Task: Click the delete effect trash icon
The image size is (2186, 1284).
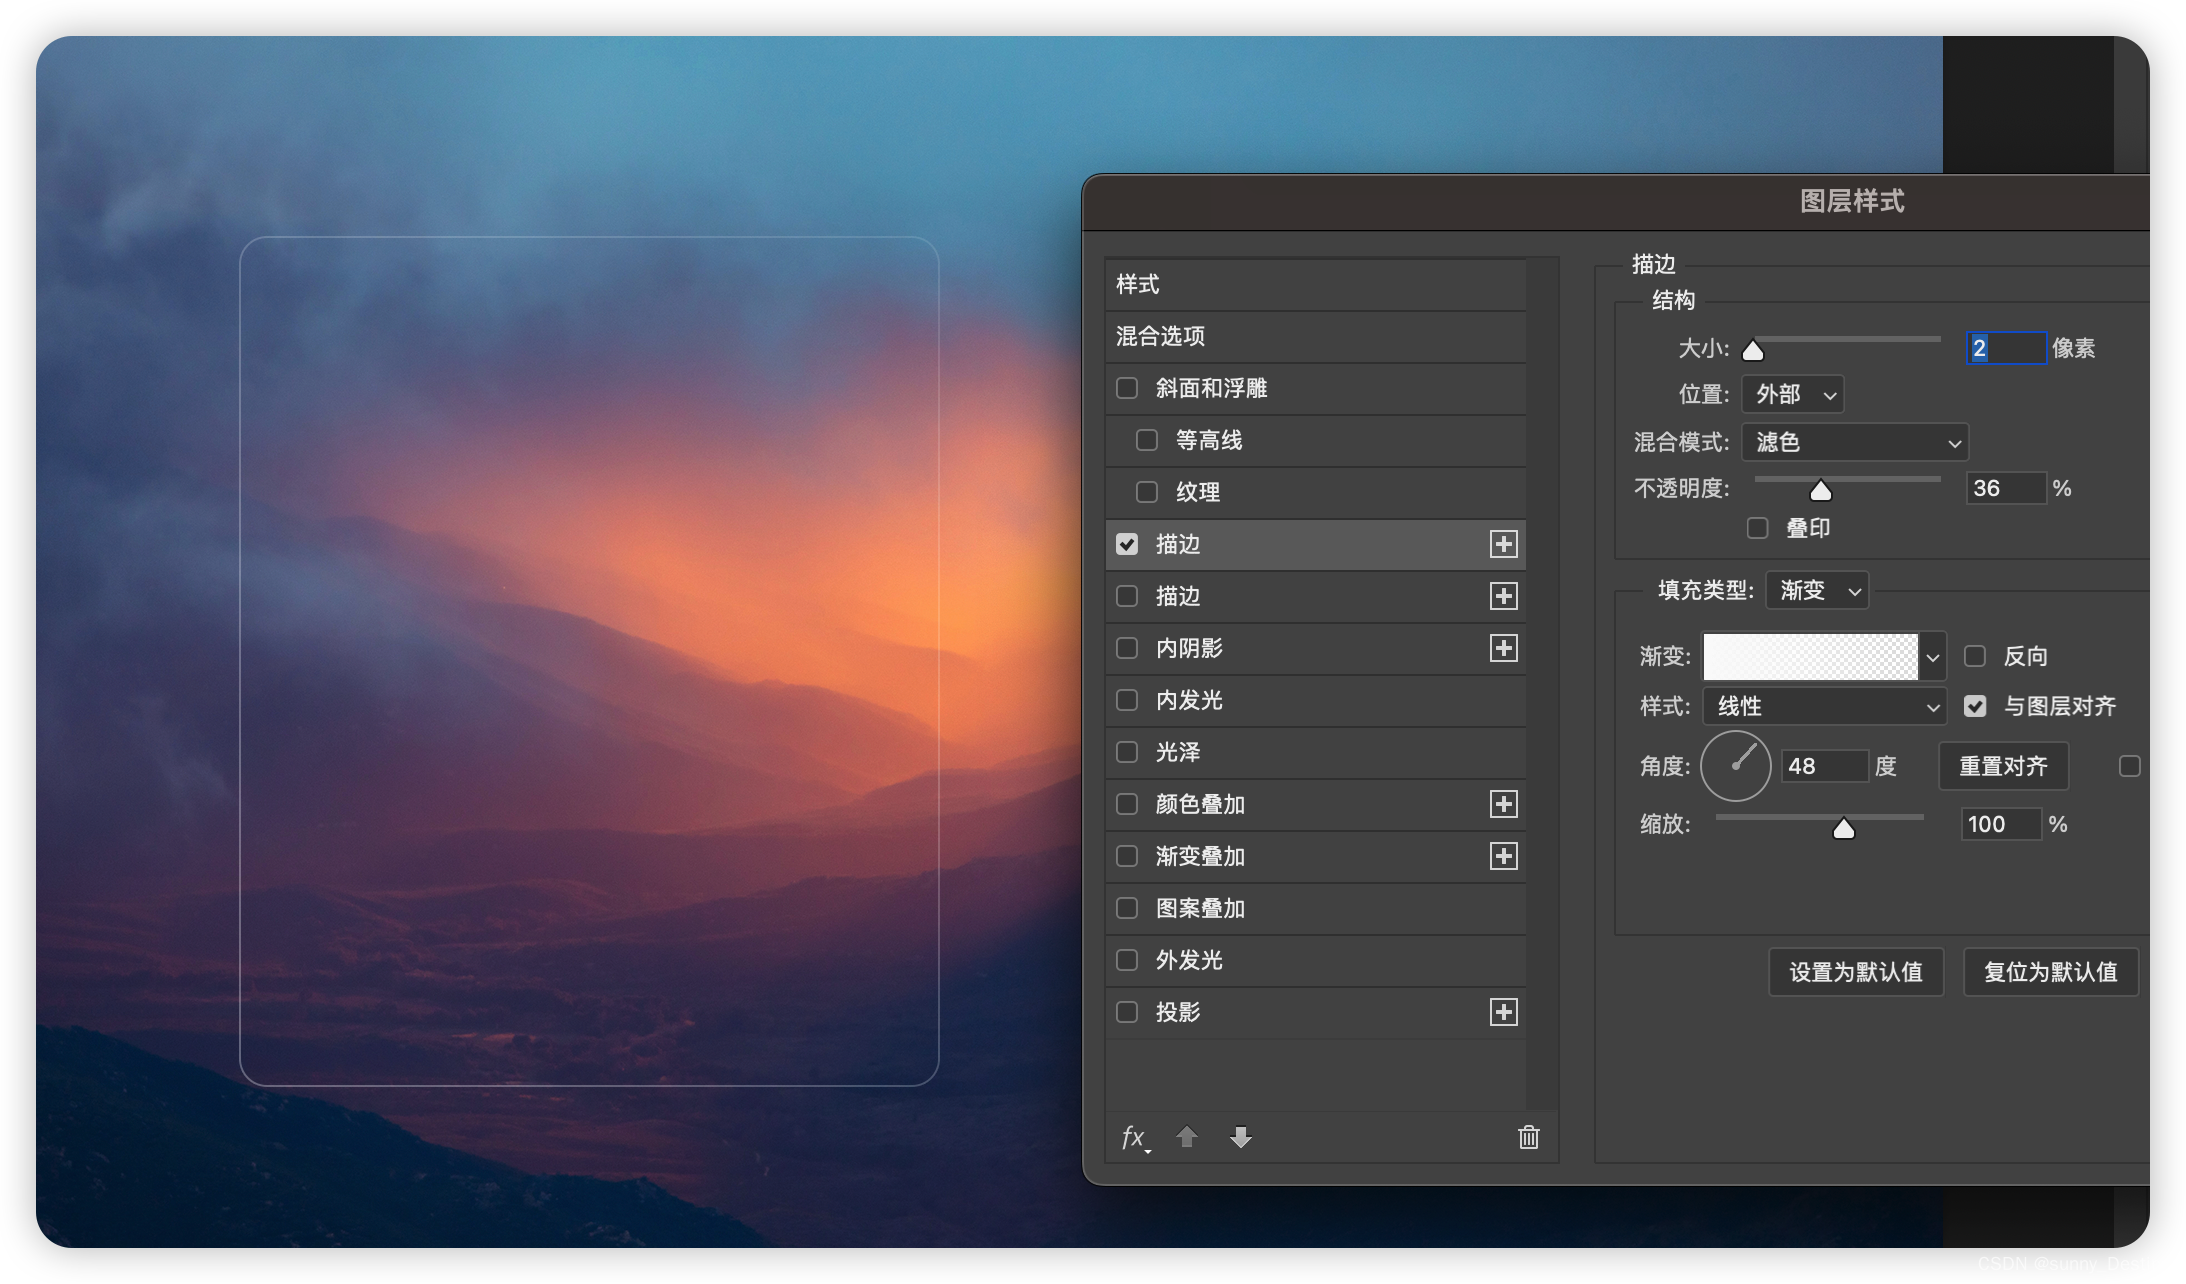Action: coord(1528,1137)
